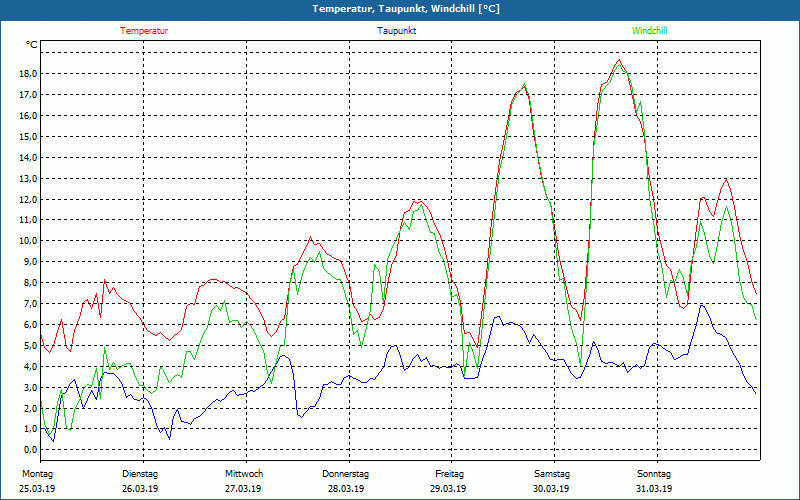Click the date 27.03.19
Screen dimensions: 800x500
(x=243, y=489)
